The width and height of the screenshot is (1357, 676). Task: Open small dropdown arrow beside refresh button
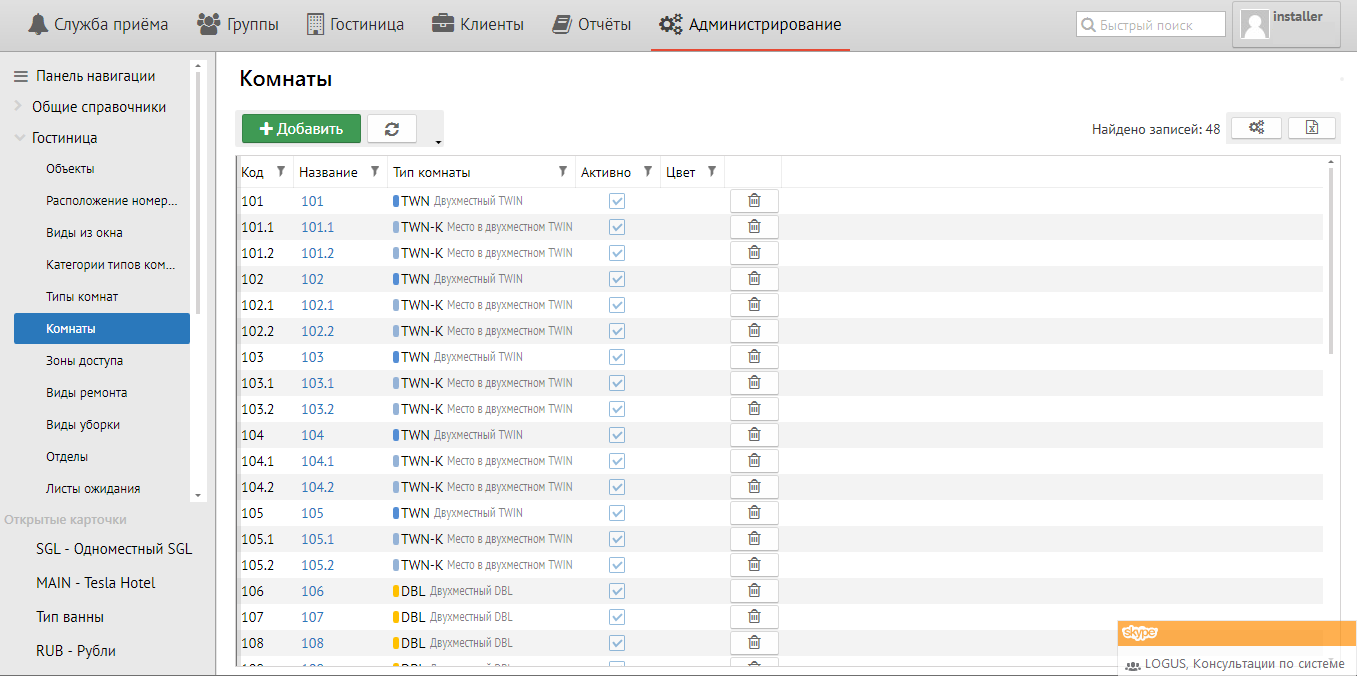(x=438, y=142)
